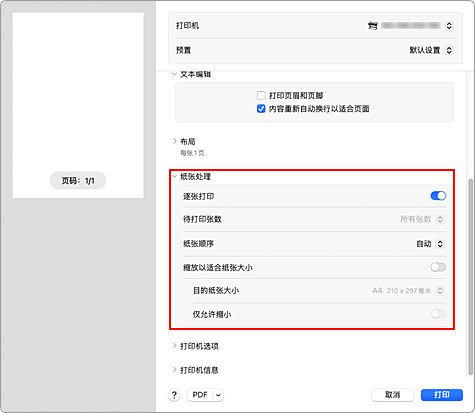Click the 页码: 1/1 page indicator
This screenshot has height=413, width=475.
78,181
